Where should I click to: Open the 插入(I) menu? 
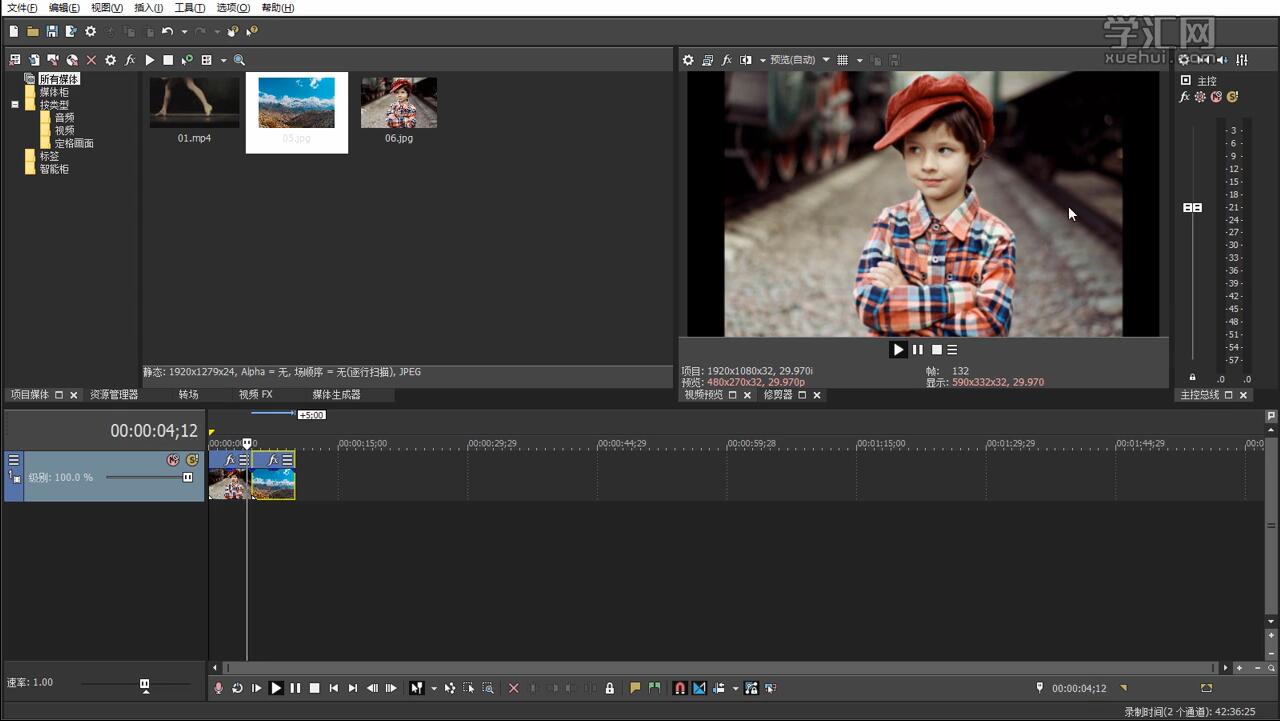point(149,8)
